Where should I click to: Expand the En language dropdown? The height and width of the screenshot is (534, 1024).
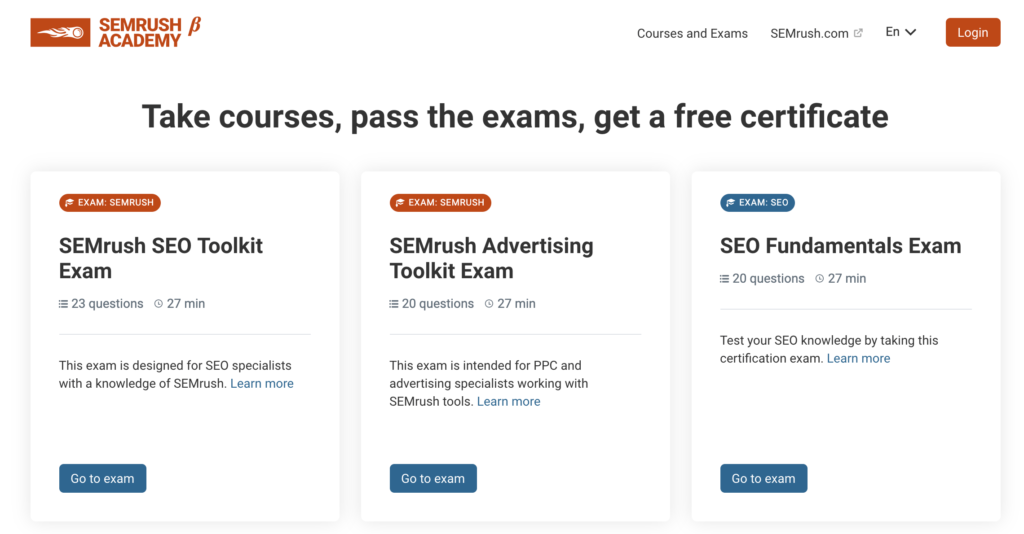point(901,32)
